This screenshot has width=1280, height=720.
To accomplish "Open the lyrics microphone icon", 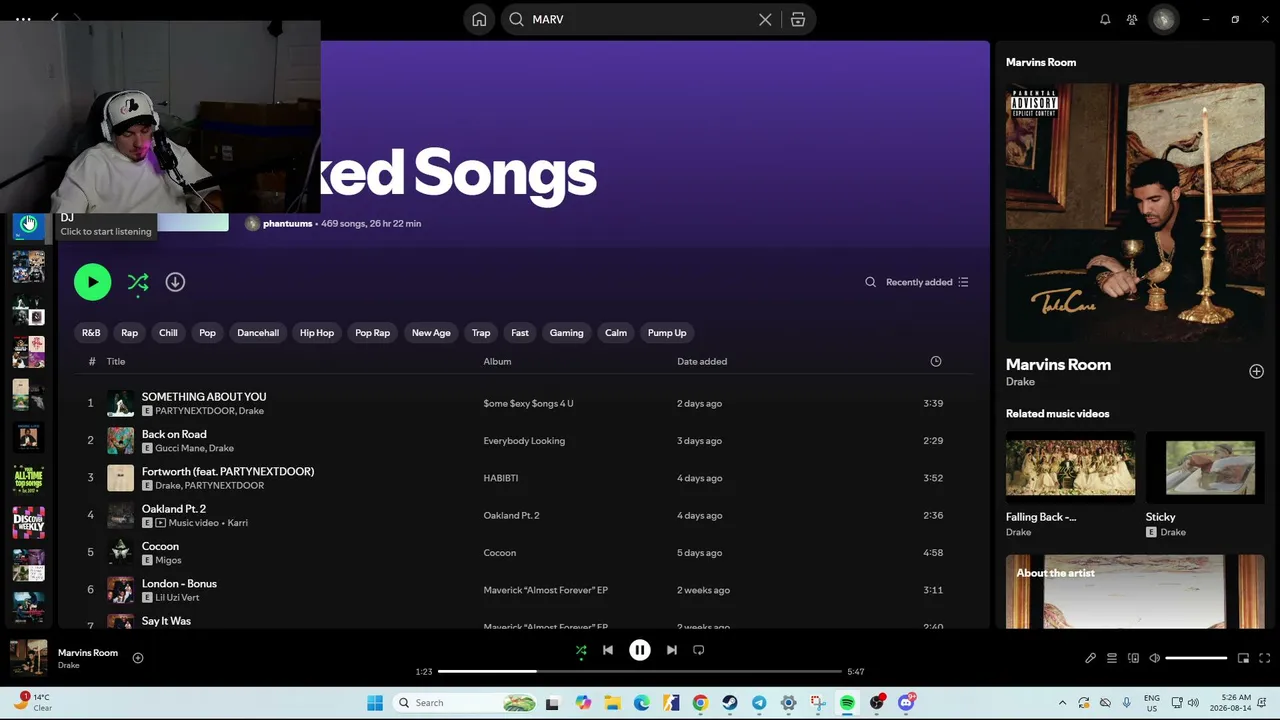I will tap(1090, 658).
